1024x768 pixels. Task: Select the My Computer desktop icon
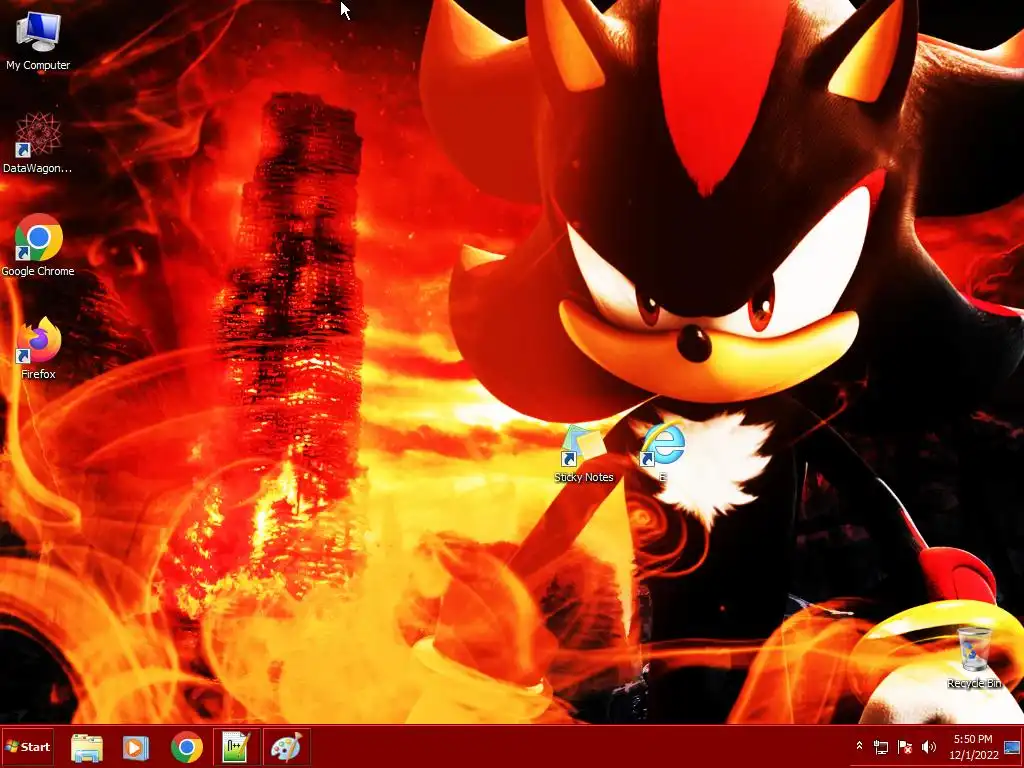pos(38,40)
